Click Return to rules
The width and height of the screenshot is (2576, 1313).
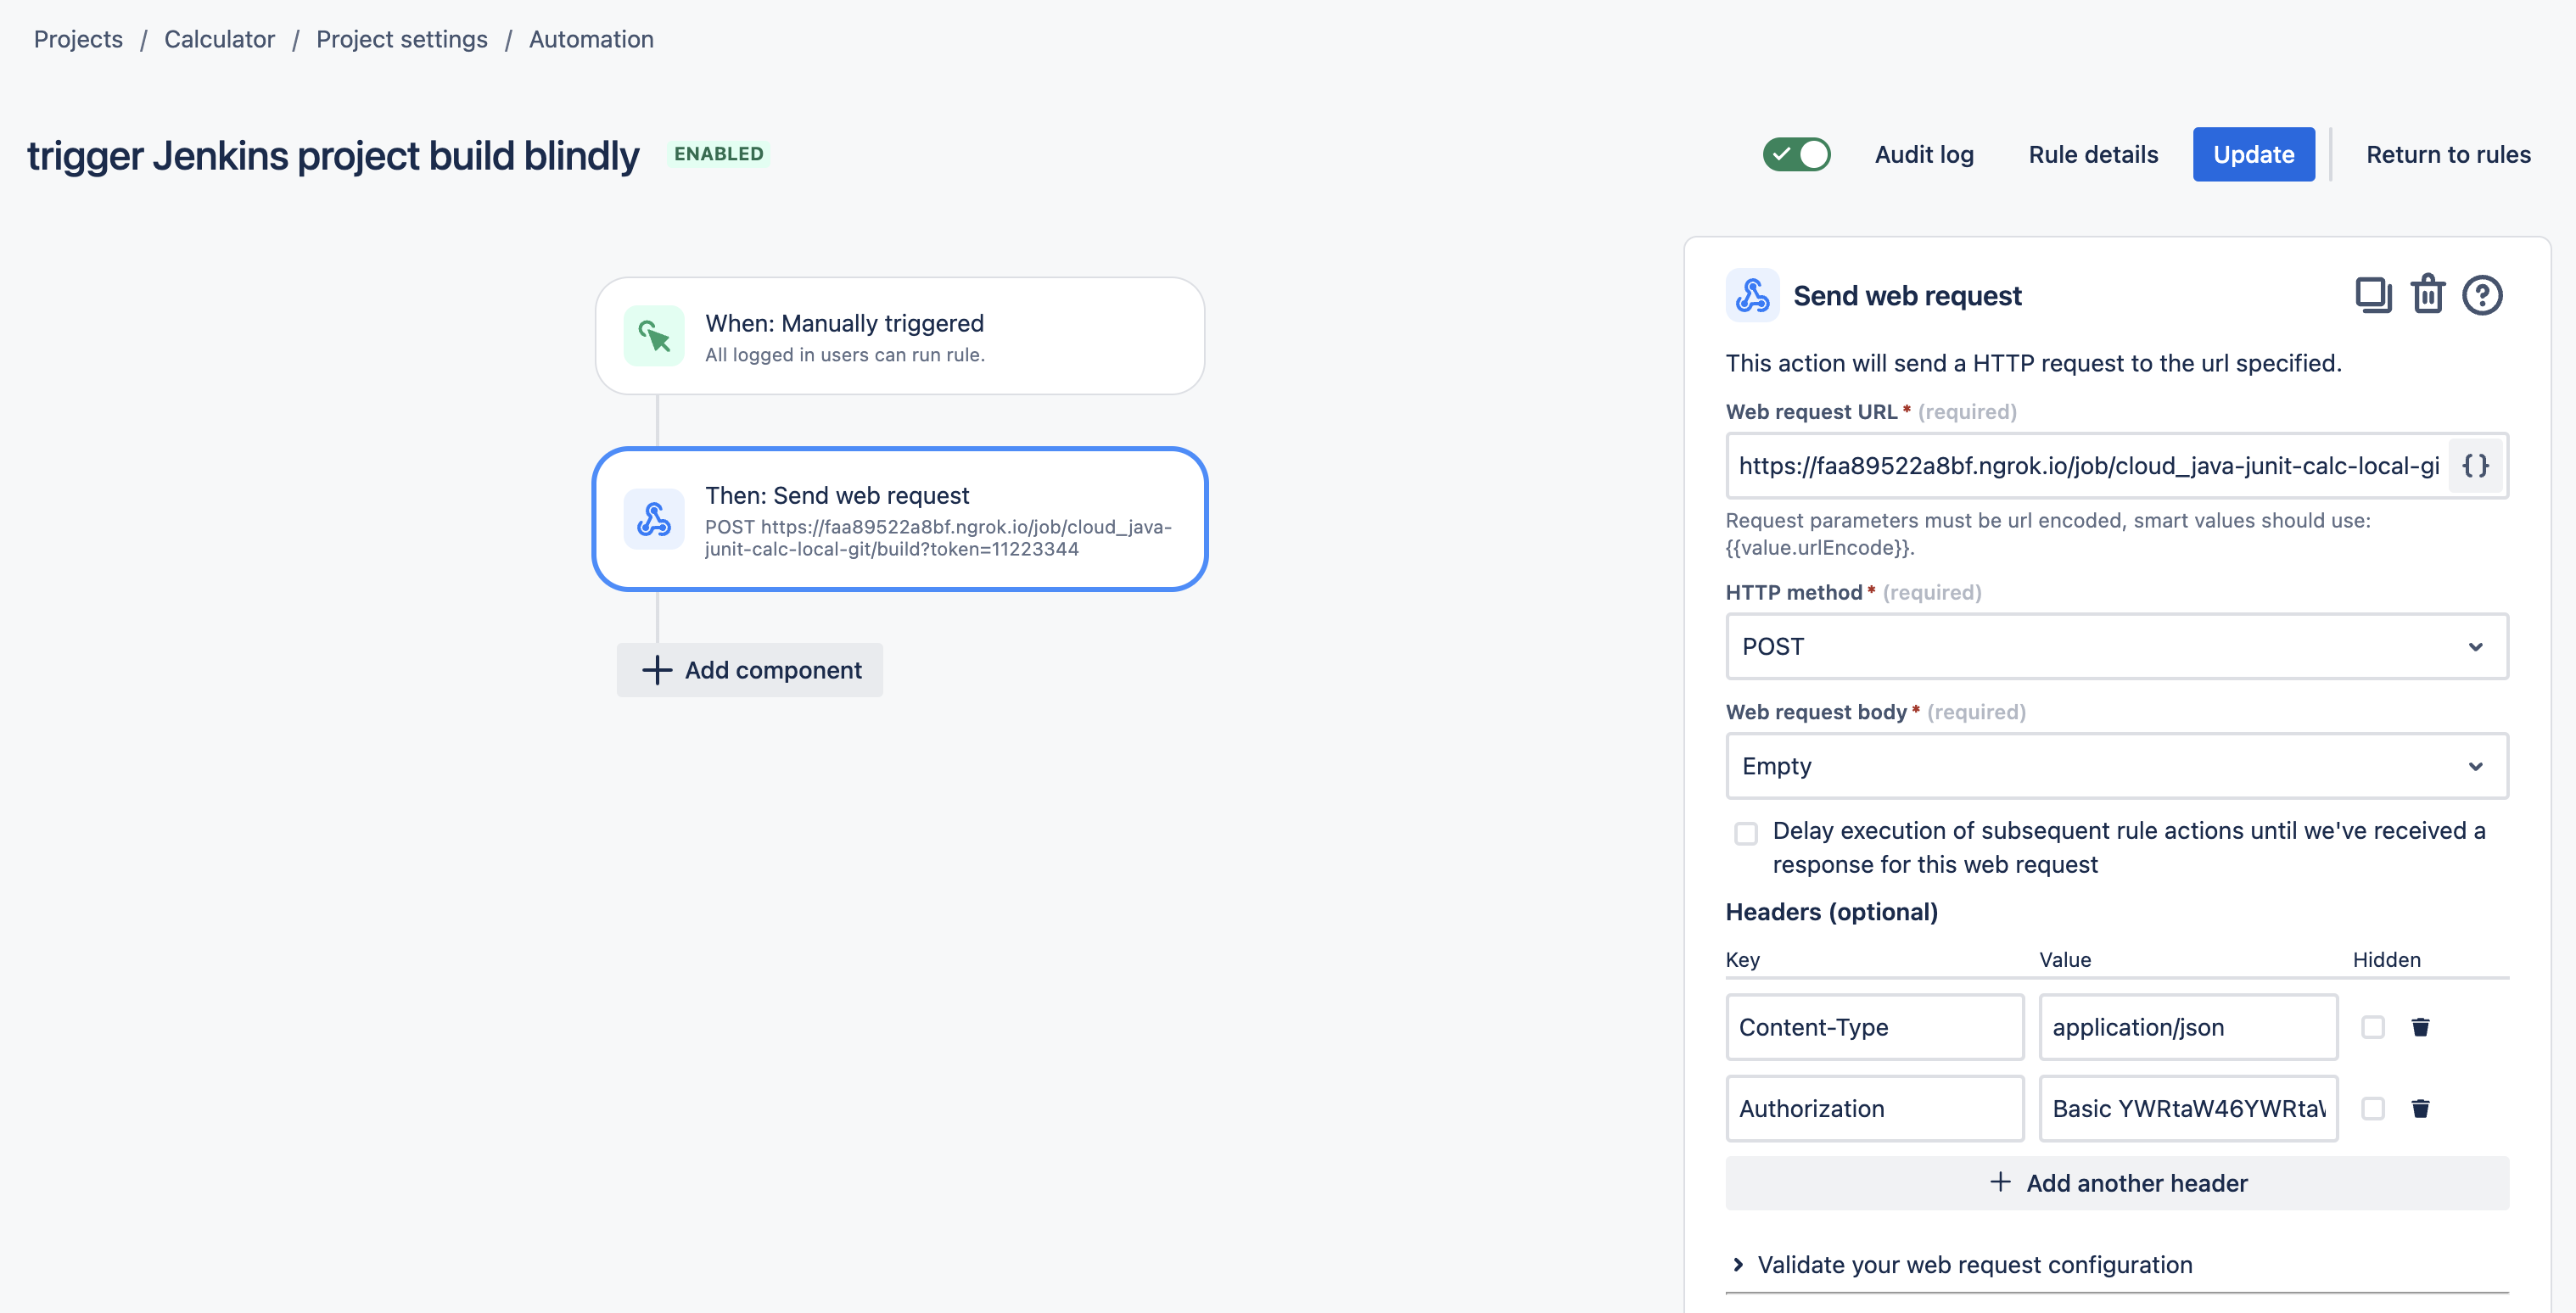pos(2448,154)
